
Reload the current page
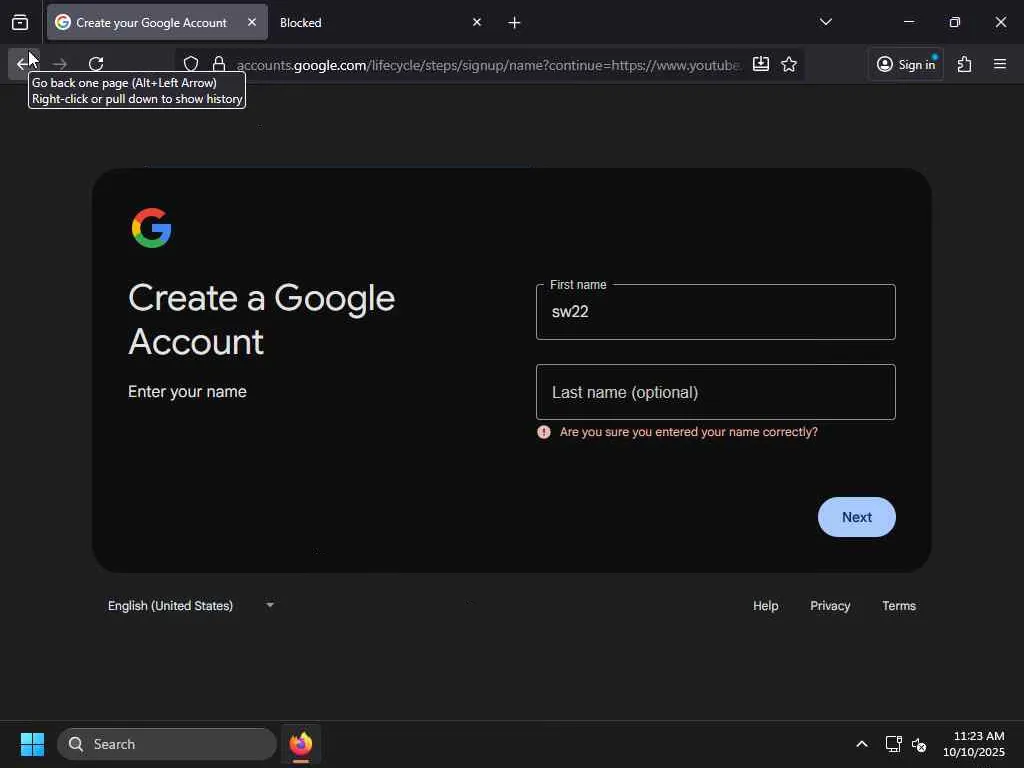tap(96, 64)
